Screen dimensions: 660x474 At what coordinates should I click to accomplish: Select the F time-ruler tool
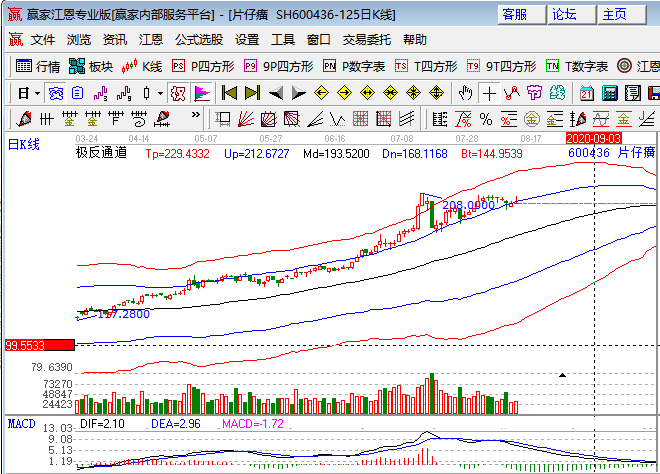[x=116, y=120]
